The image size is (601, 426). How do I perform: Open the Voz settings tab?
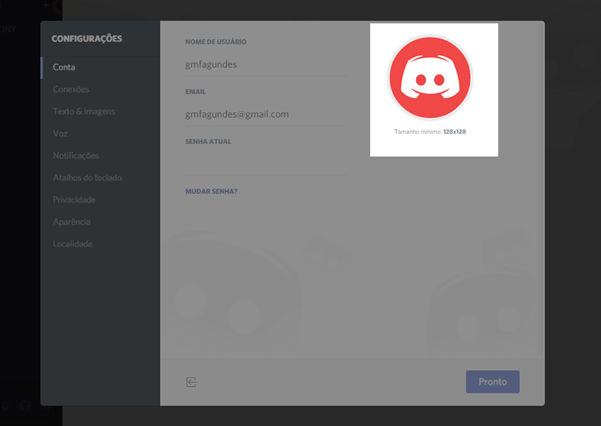click(x=61, y=133)
